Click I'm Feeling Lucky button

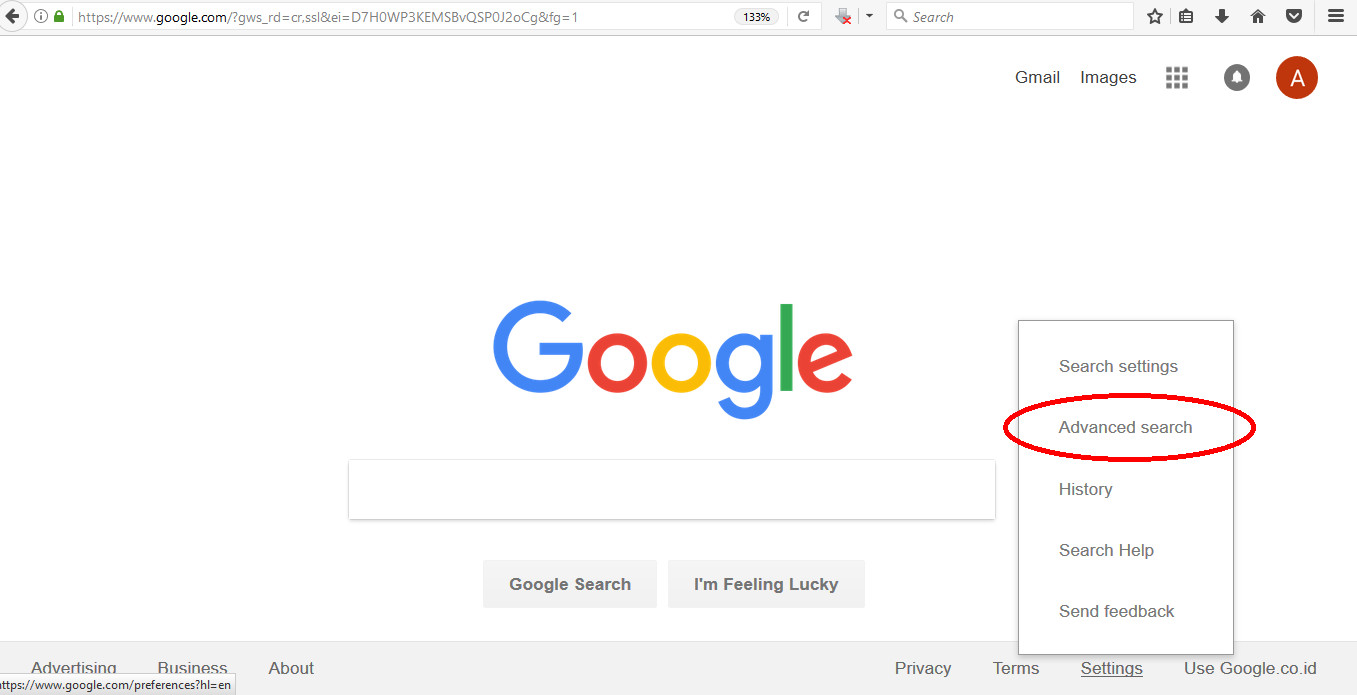point(766,584)
